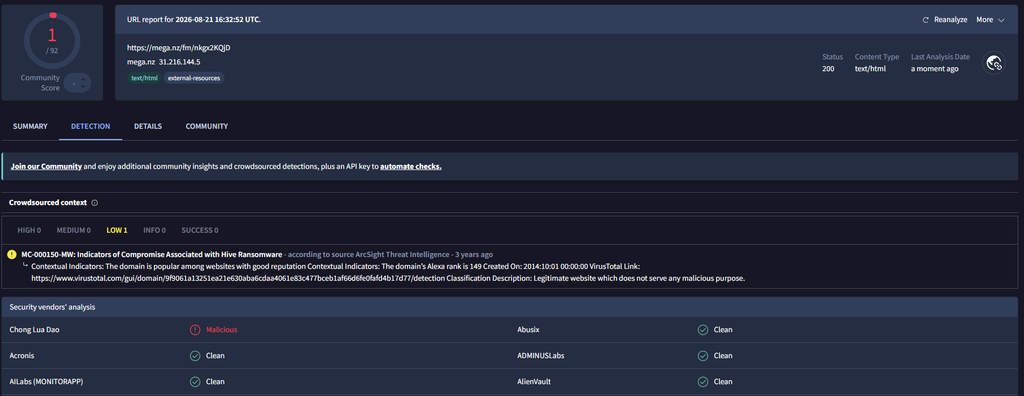The height and width of the screenshot is (396, 1024).
Task: Click the URL report date heading
Action: [193, 20]
